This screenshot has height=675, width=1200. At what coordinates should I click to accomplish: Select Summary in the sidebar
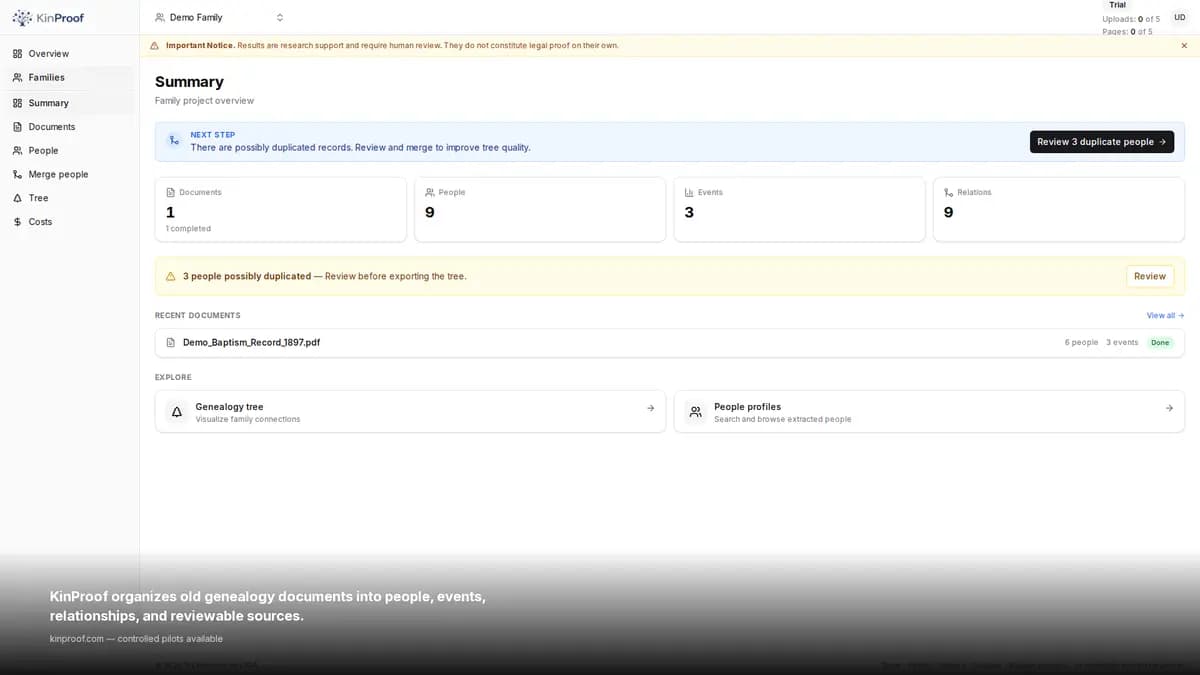tap(69, 103)
